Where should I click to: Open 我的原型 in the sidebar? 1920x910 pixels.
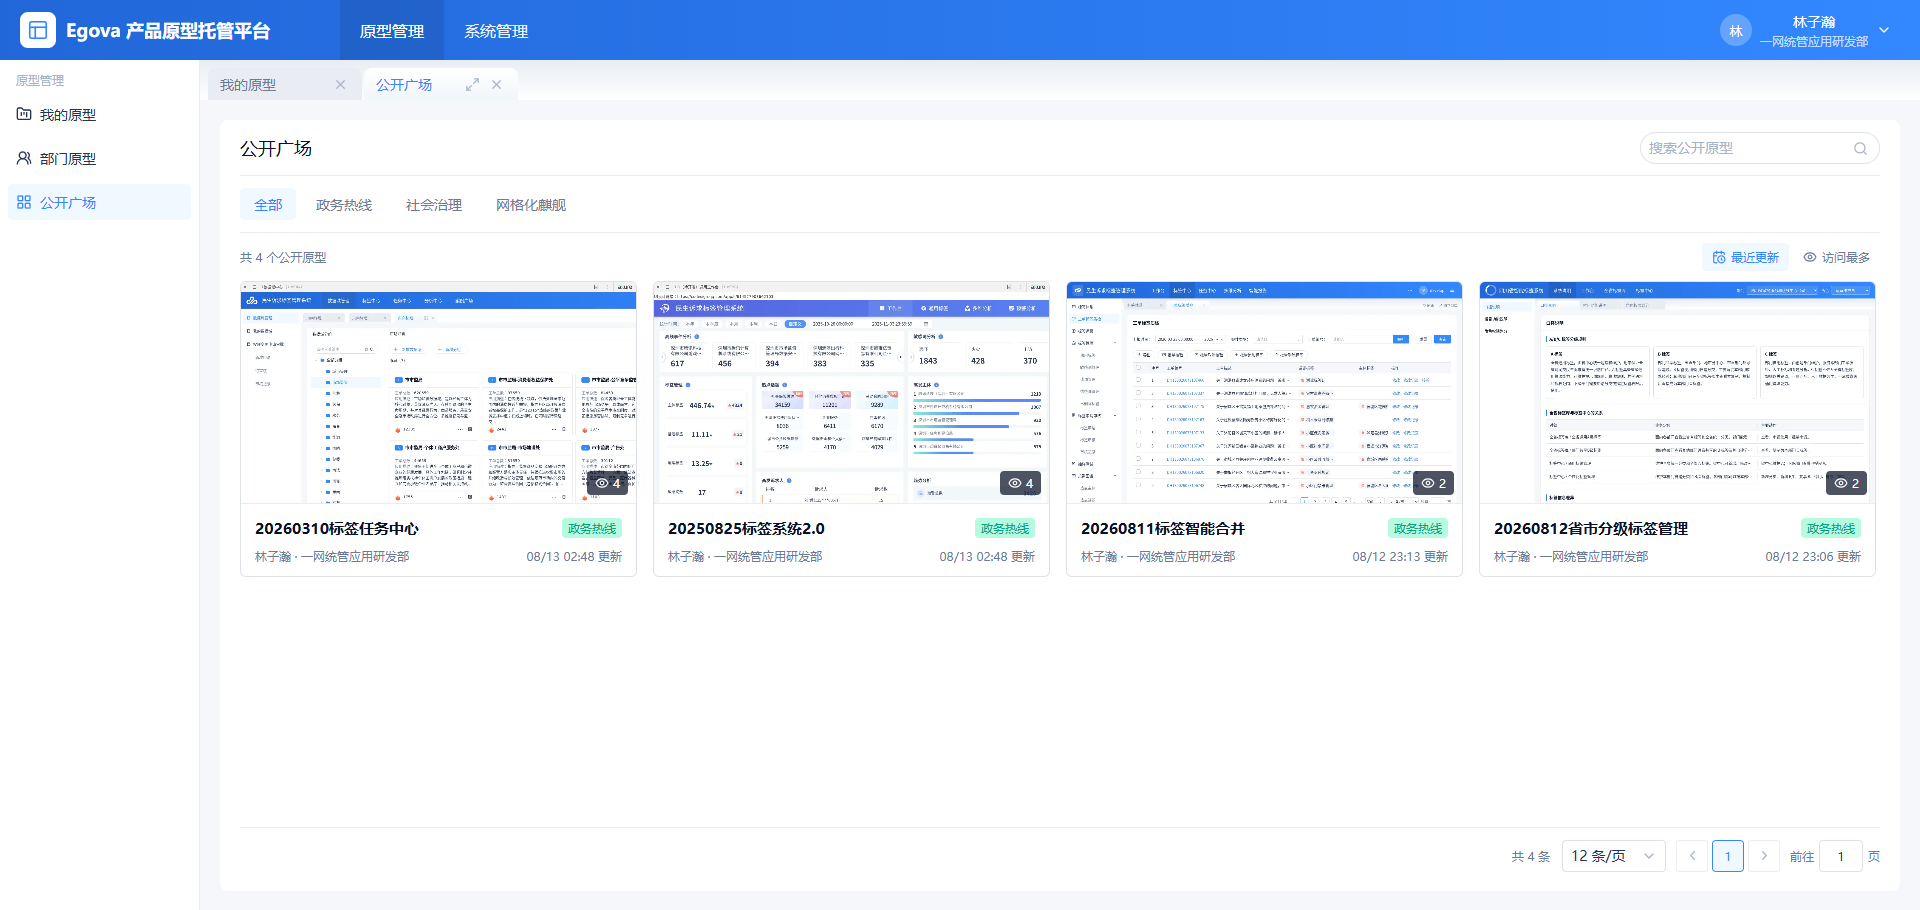pyautogui.click(x=99, y=115)
